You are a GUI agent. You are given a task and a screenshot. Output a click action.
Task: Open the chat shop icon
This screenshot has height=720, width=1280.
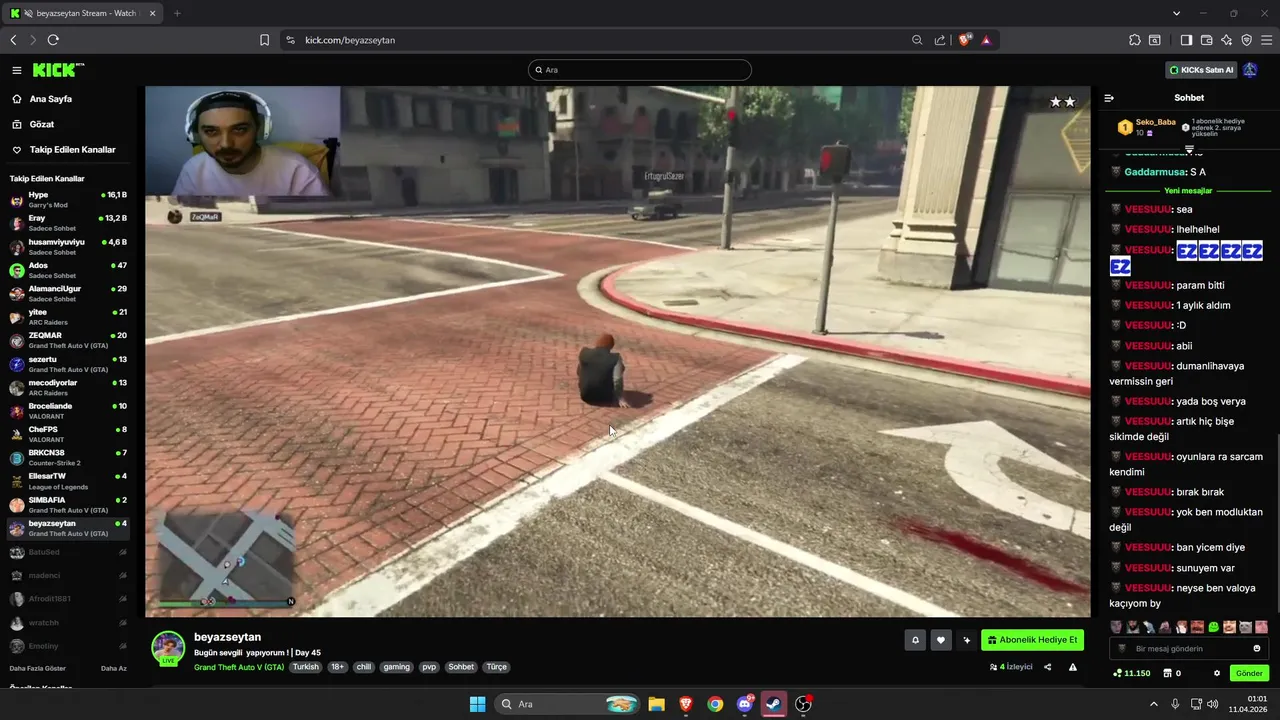click(1170, 673)
